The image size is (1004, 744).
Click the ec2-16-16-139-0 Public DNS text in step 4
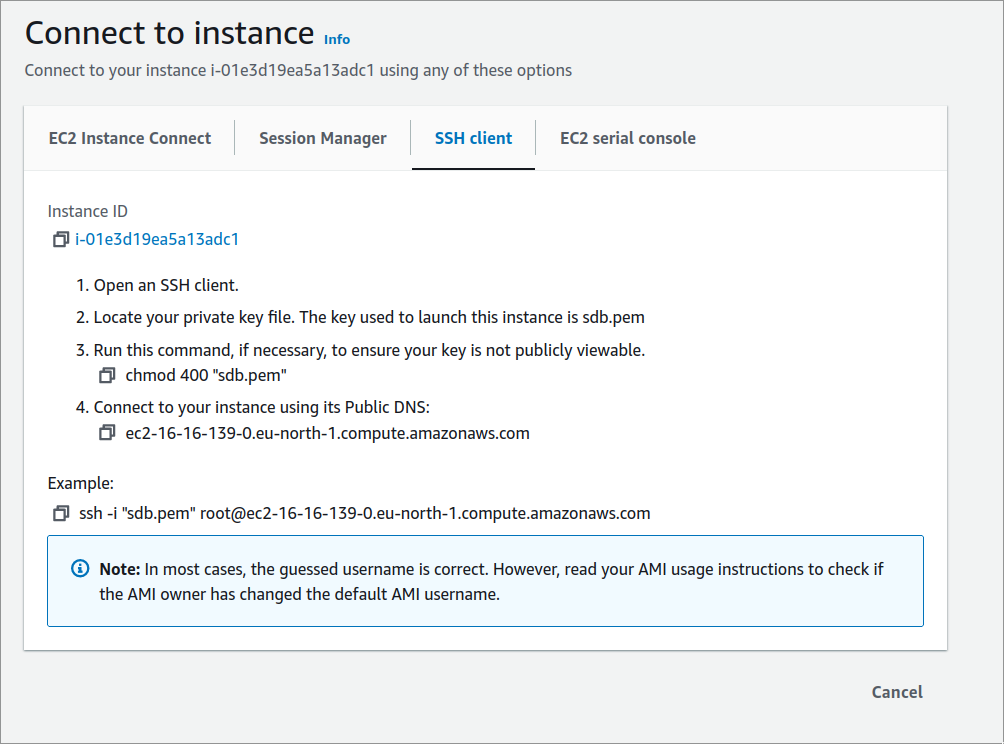(x=327, y=433)
